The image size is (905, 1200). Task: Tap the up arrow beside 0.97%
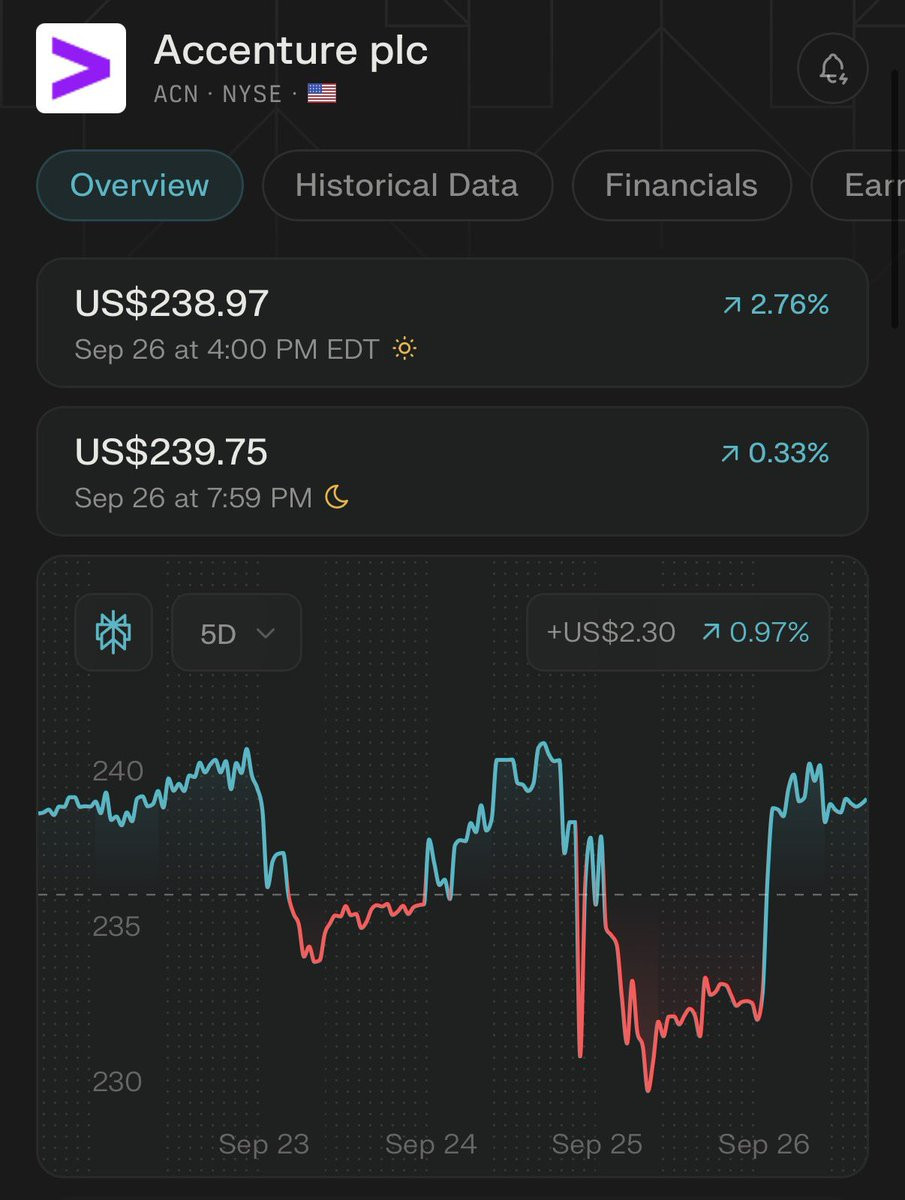click(711, 632)
